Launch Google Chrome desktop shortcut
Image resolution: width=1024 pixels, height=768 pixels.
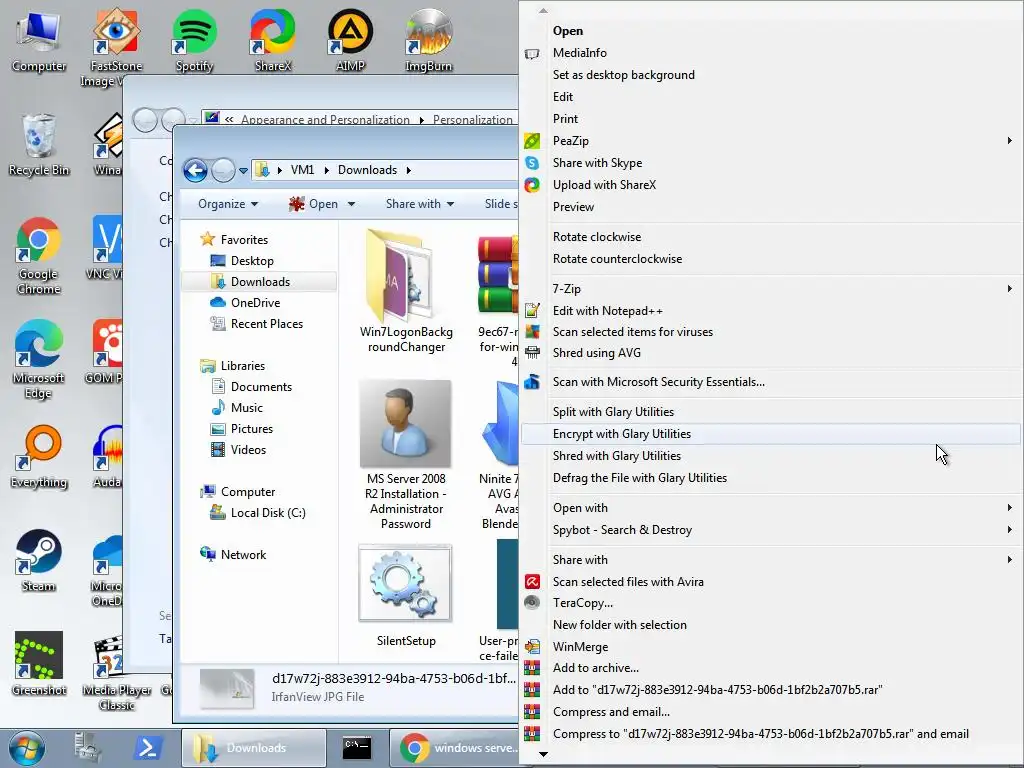click(x=39, y=256)
